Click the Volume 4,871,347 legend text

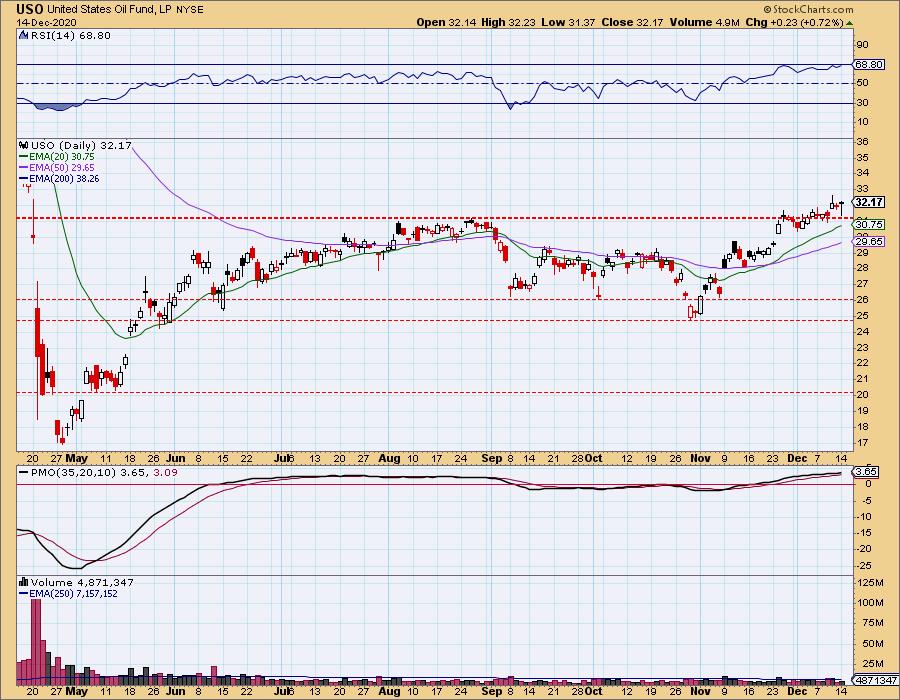click(82, 582)
